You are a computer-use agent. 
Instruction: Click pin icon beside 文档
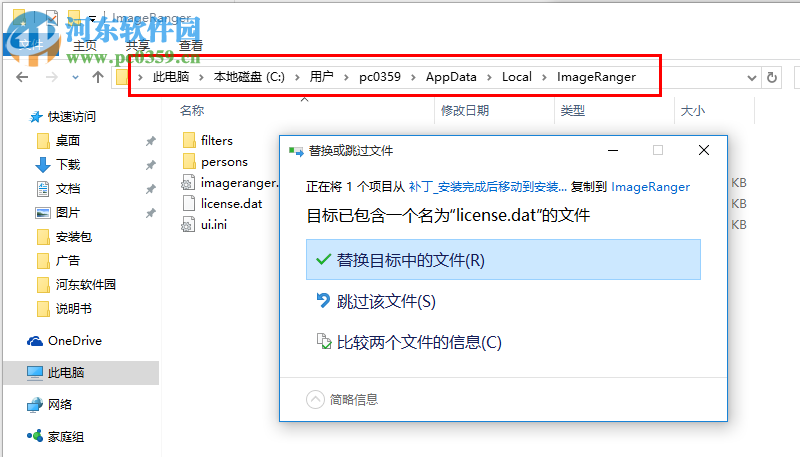151,189
